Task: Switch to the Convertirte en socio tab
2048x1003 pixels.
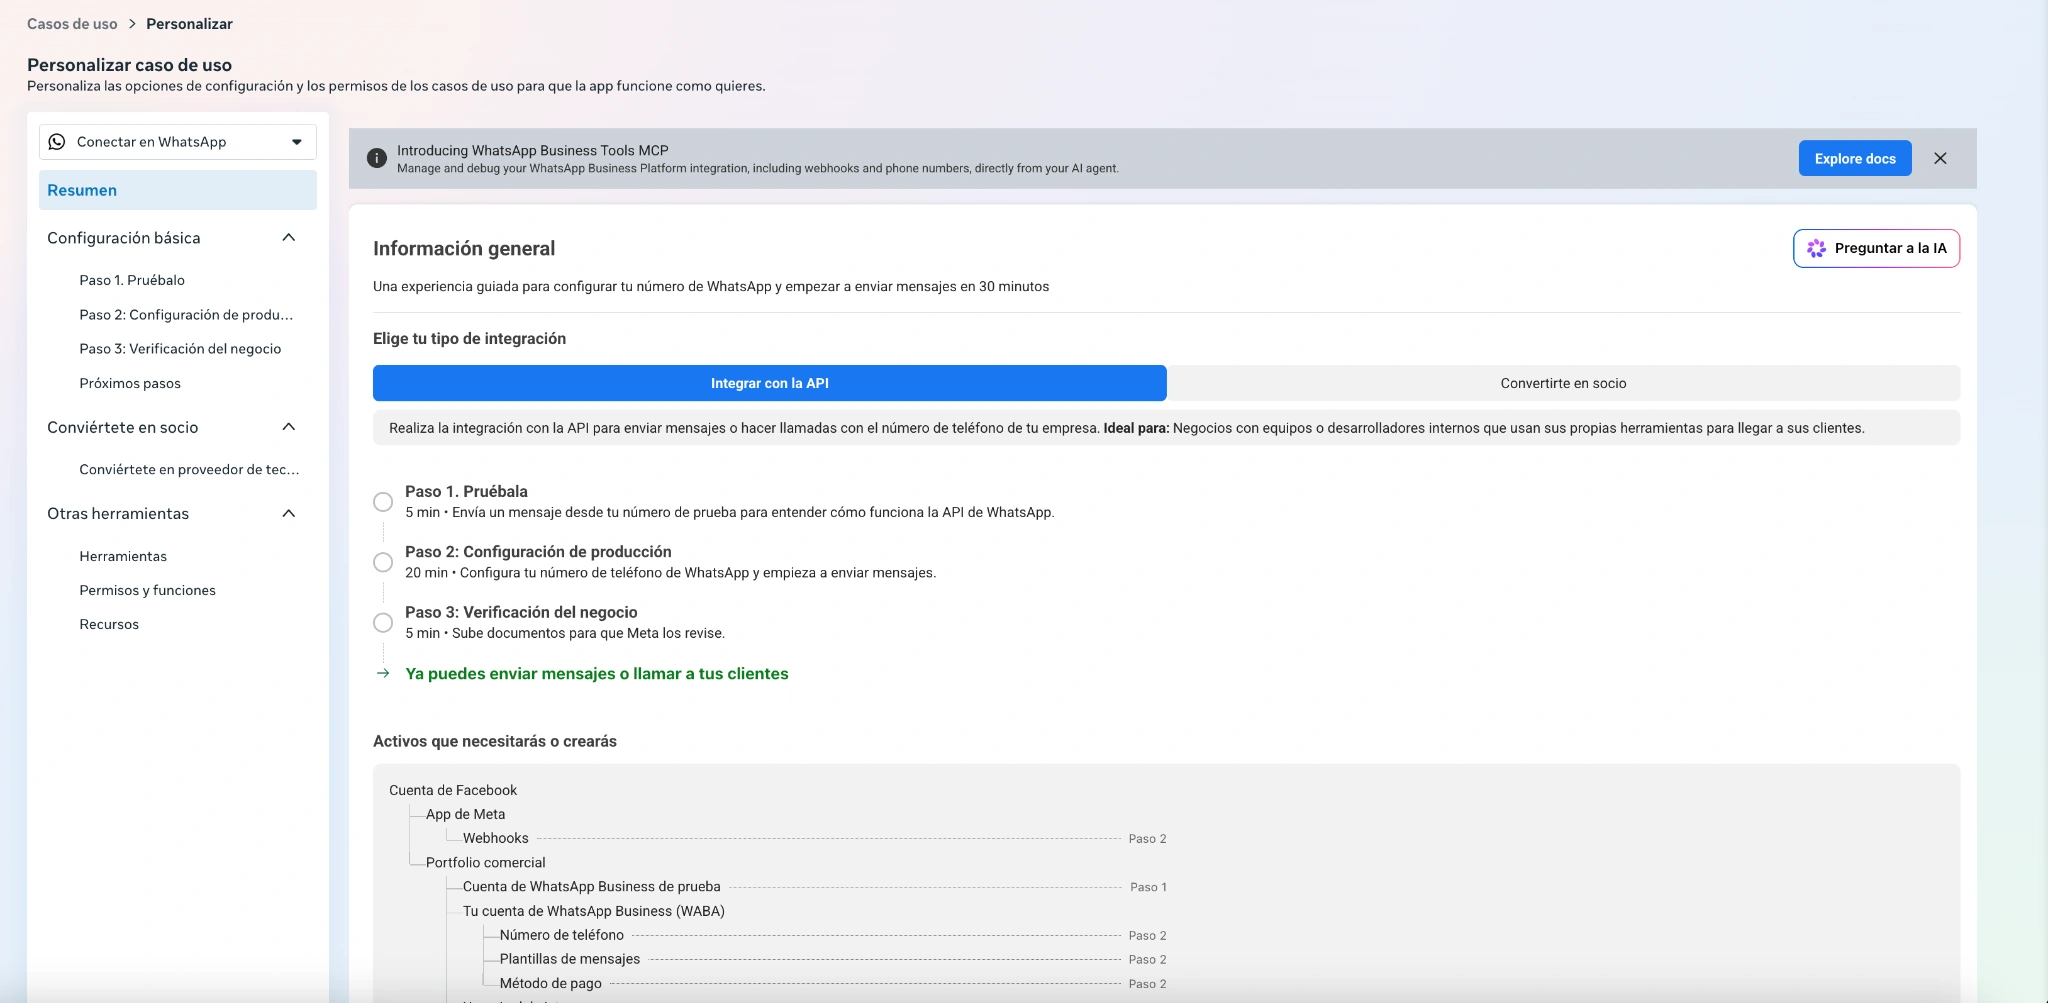Action: click(1563, 383)
